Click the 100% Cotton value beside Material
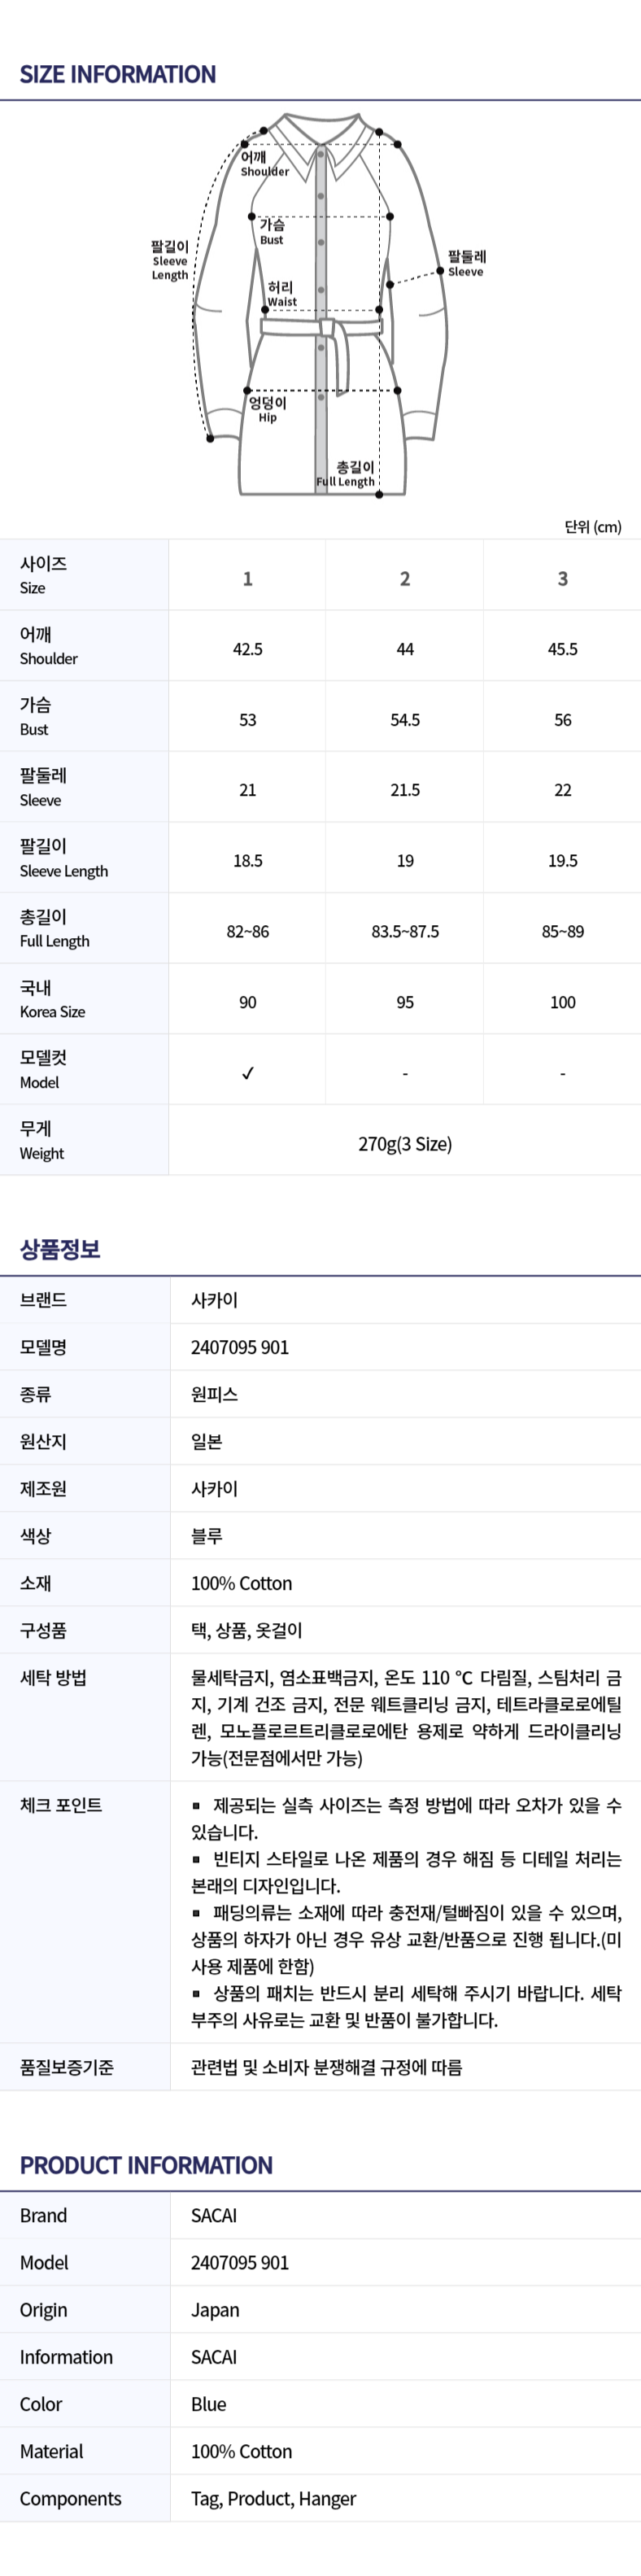Viewport: 641px width, 2576px height. (242, 2451)
